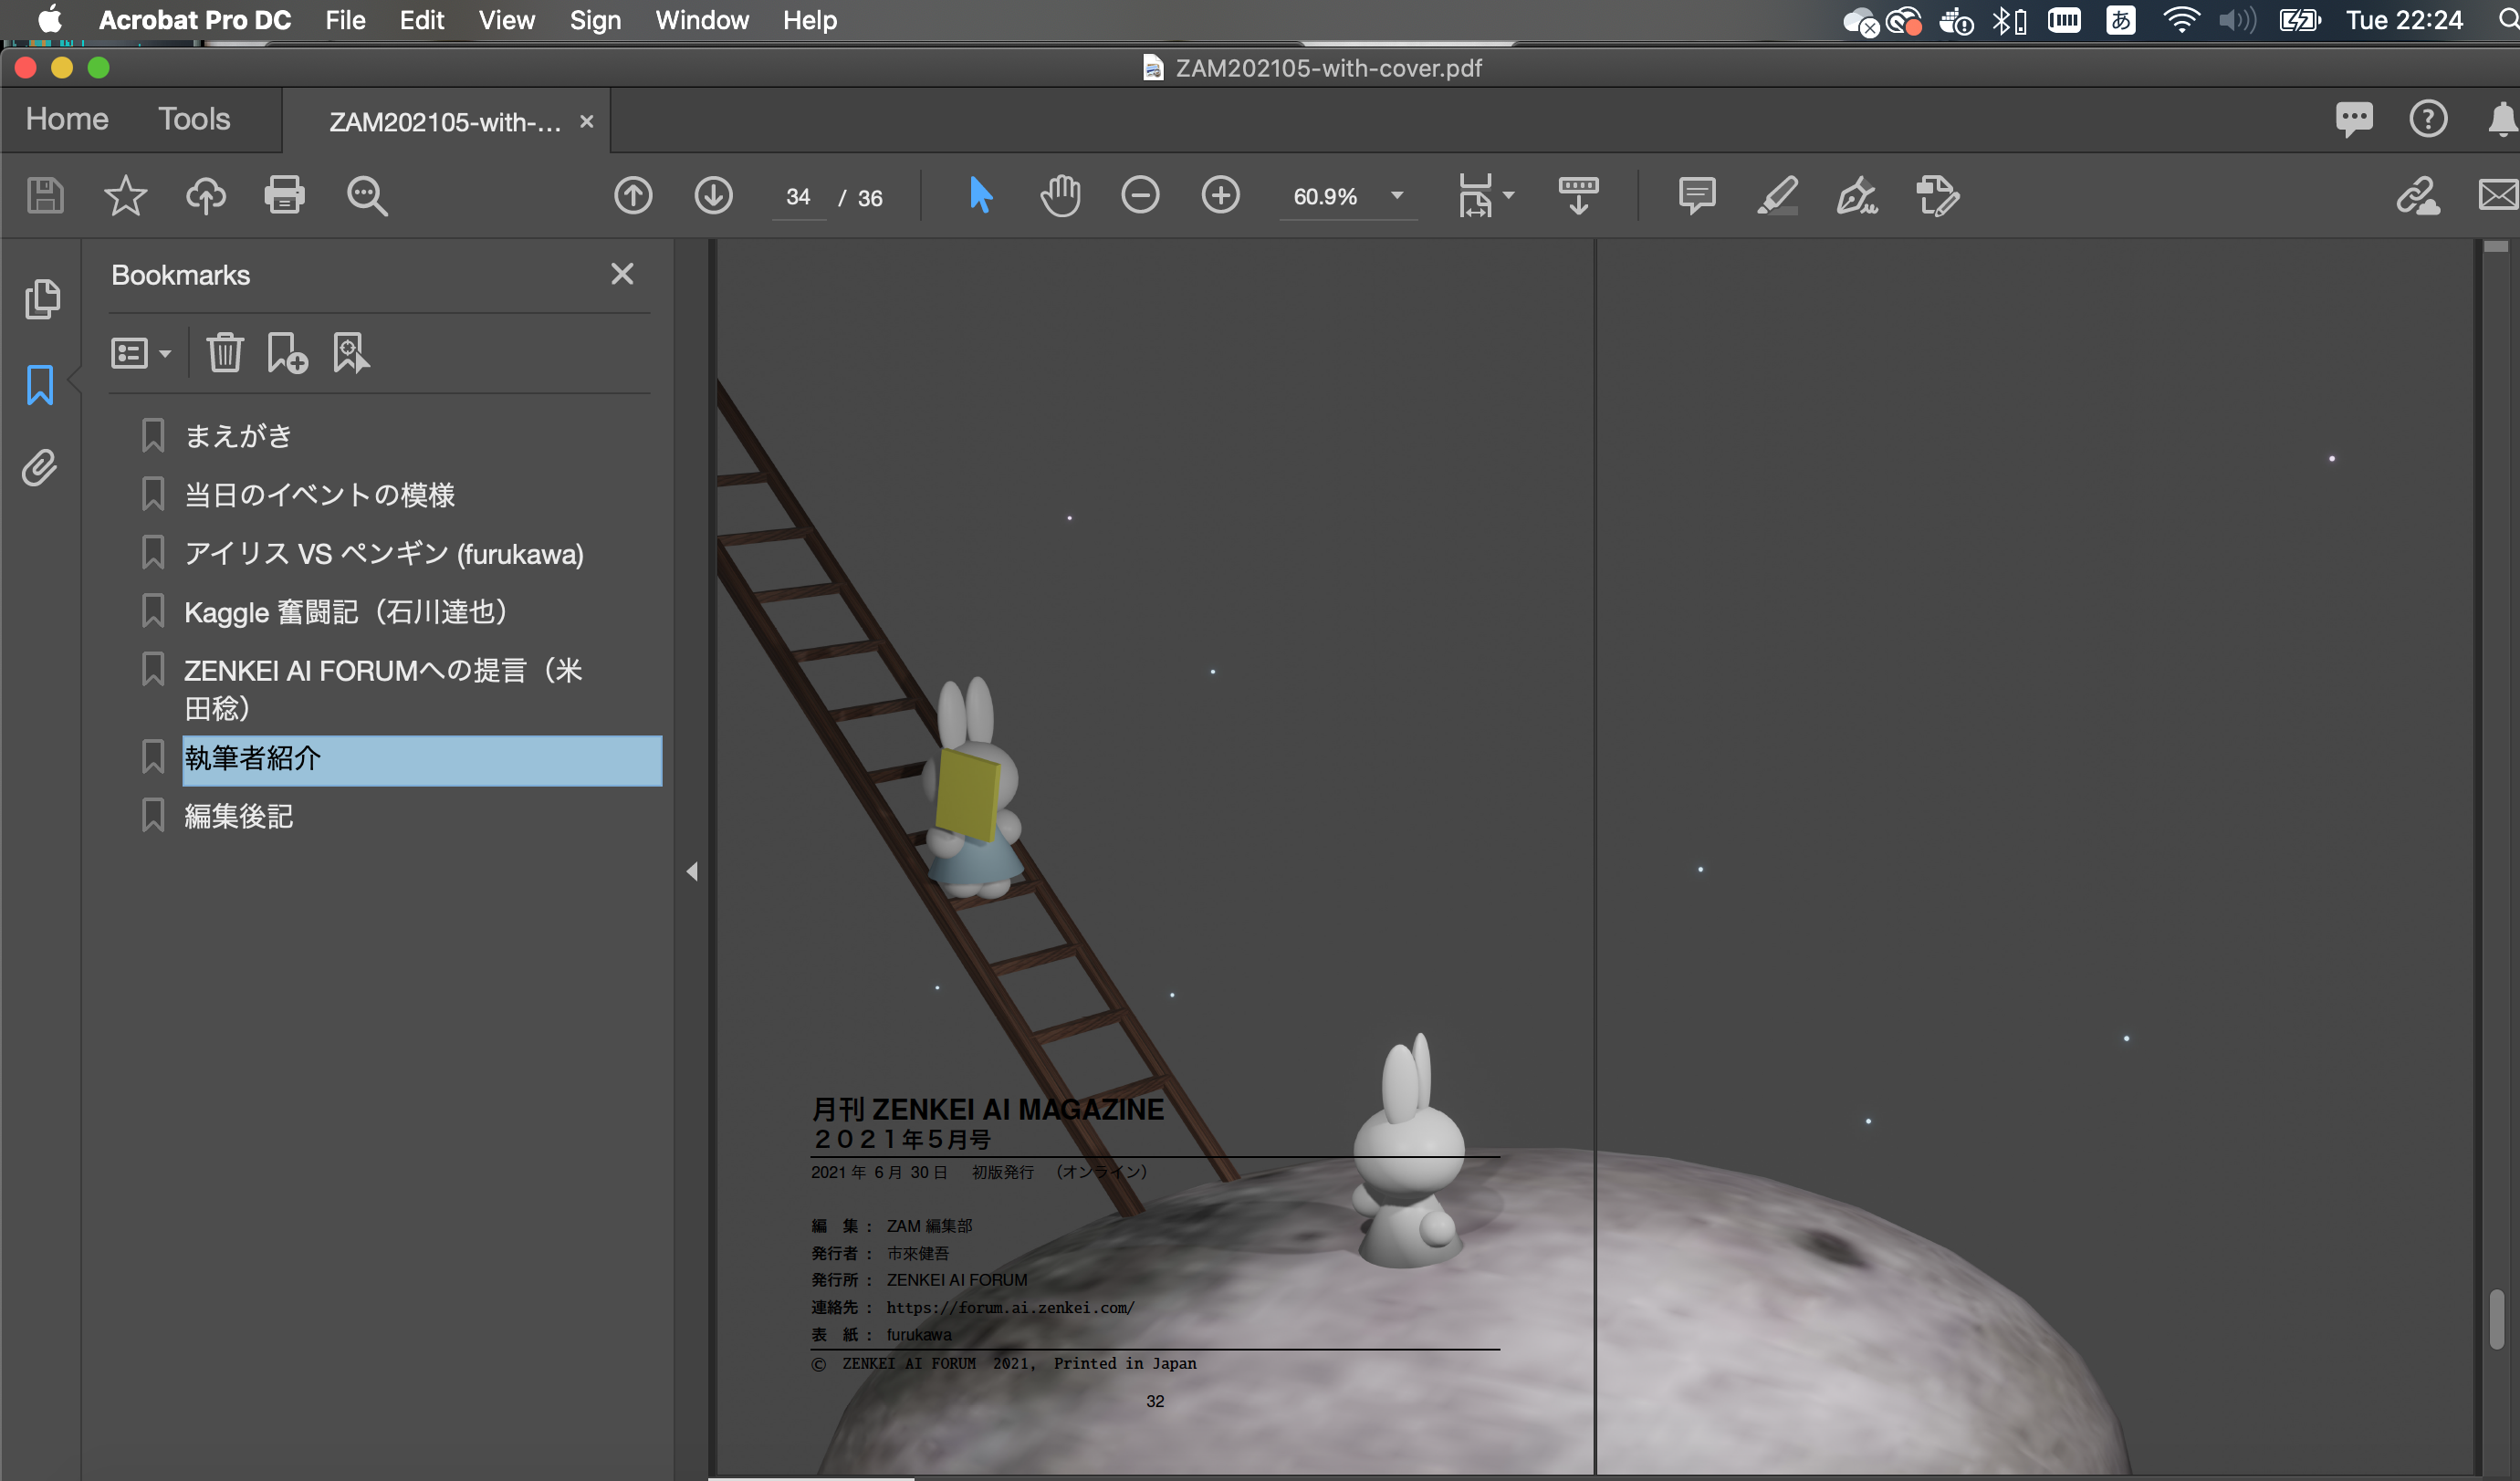
Task: Open the Fill & Sign pen tool
Action: [1857, 195]
